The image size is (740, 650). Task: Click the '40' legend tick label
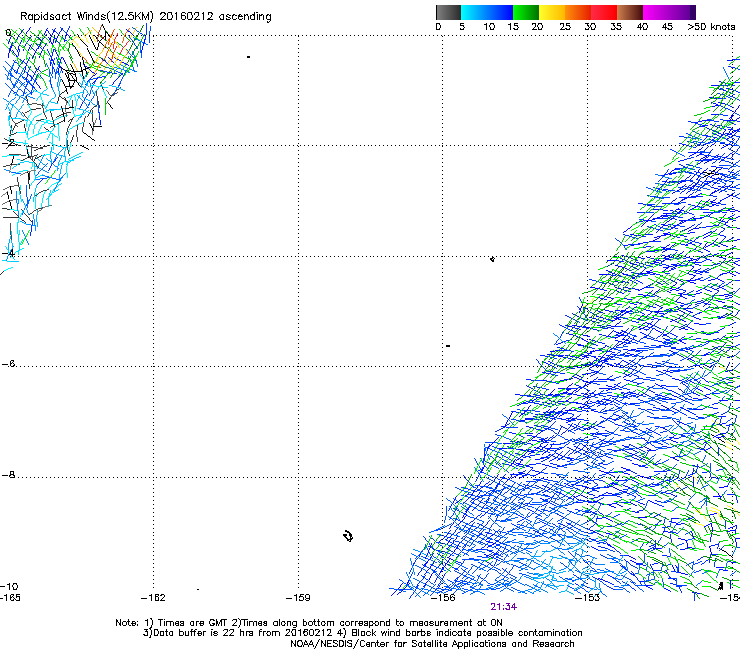pos(642,27)
